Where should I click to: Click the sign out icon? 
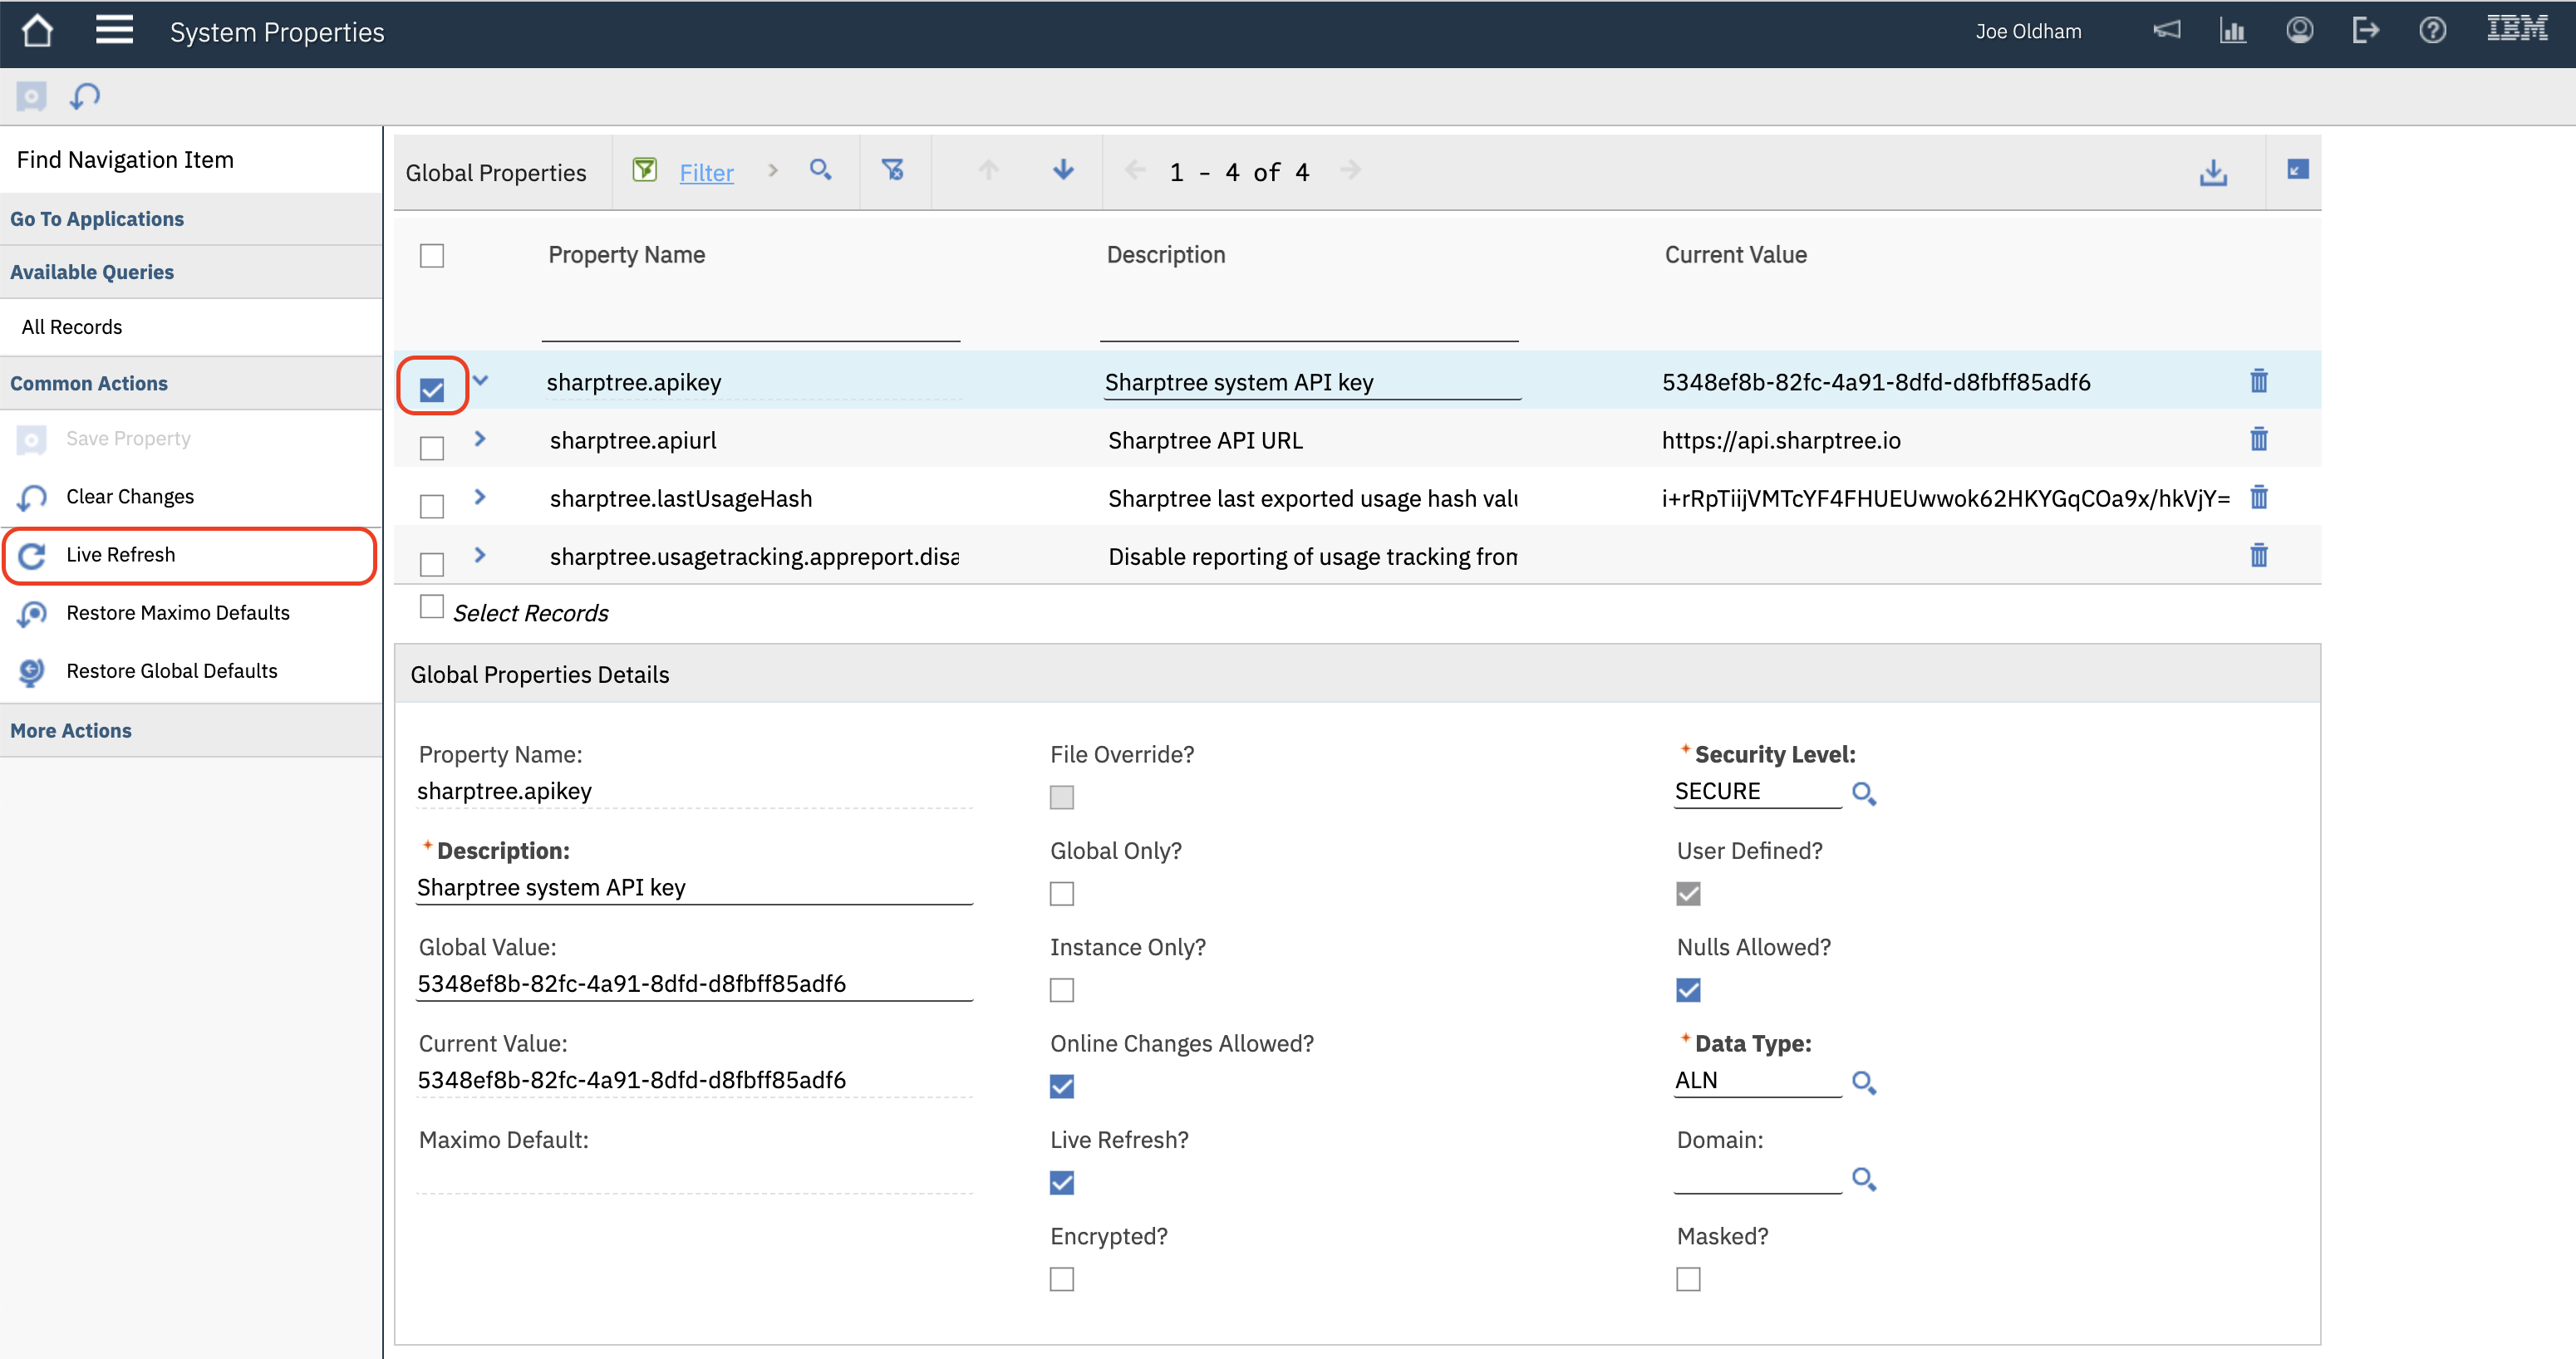point(2365,31)
